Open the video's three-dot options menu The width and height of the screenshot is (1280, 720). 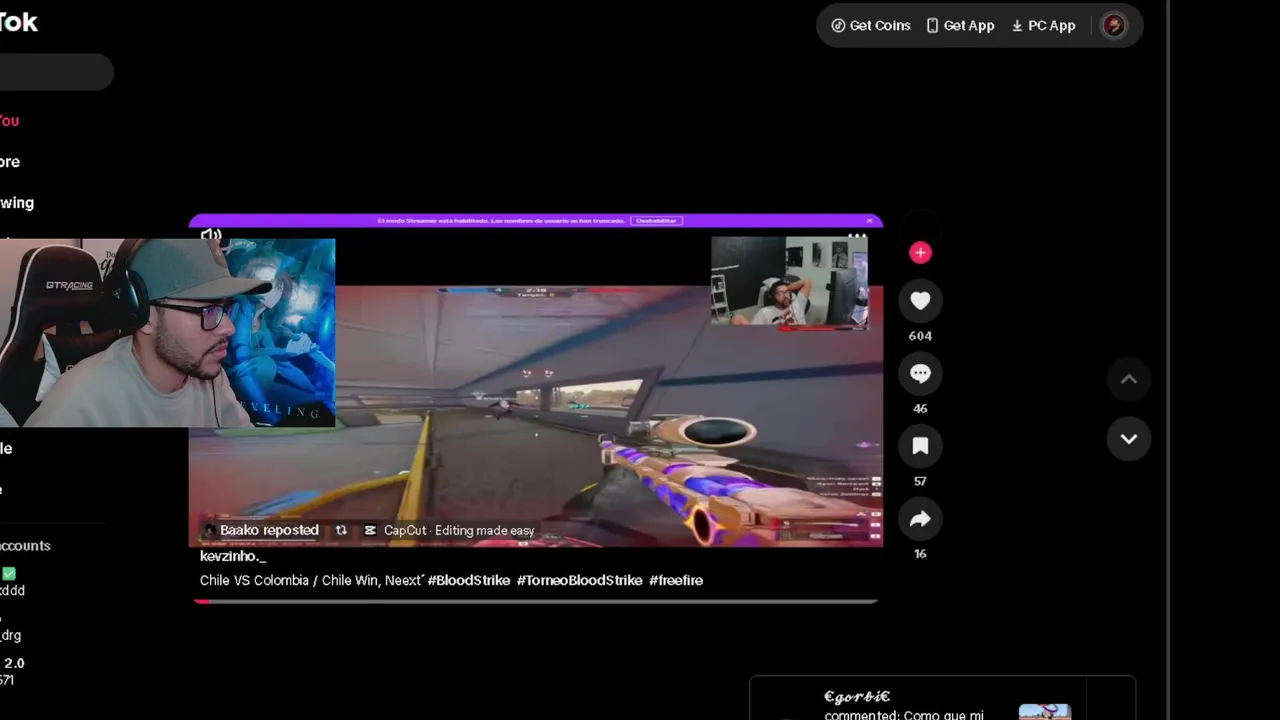[x=857, y=238]
